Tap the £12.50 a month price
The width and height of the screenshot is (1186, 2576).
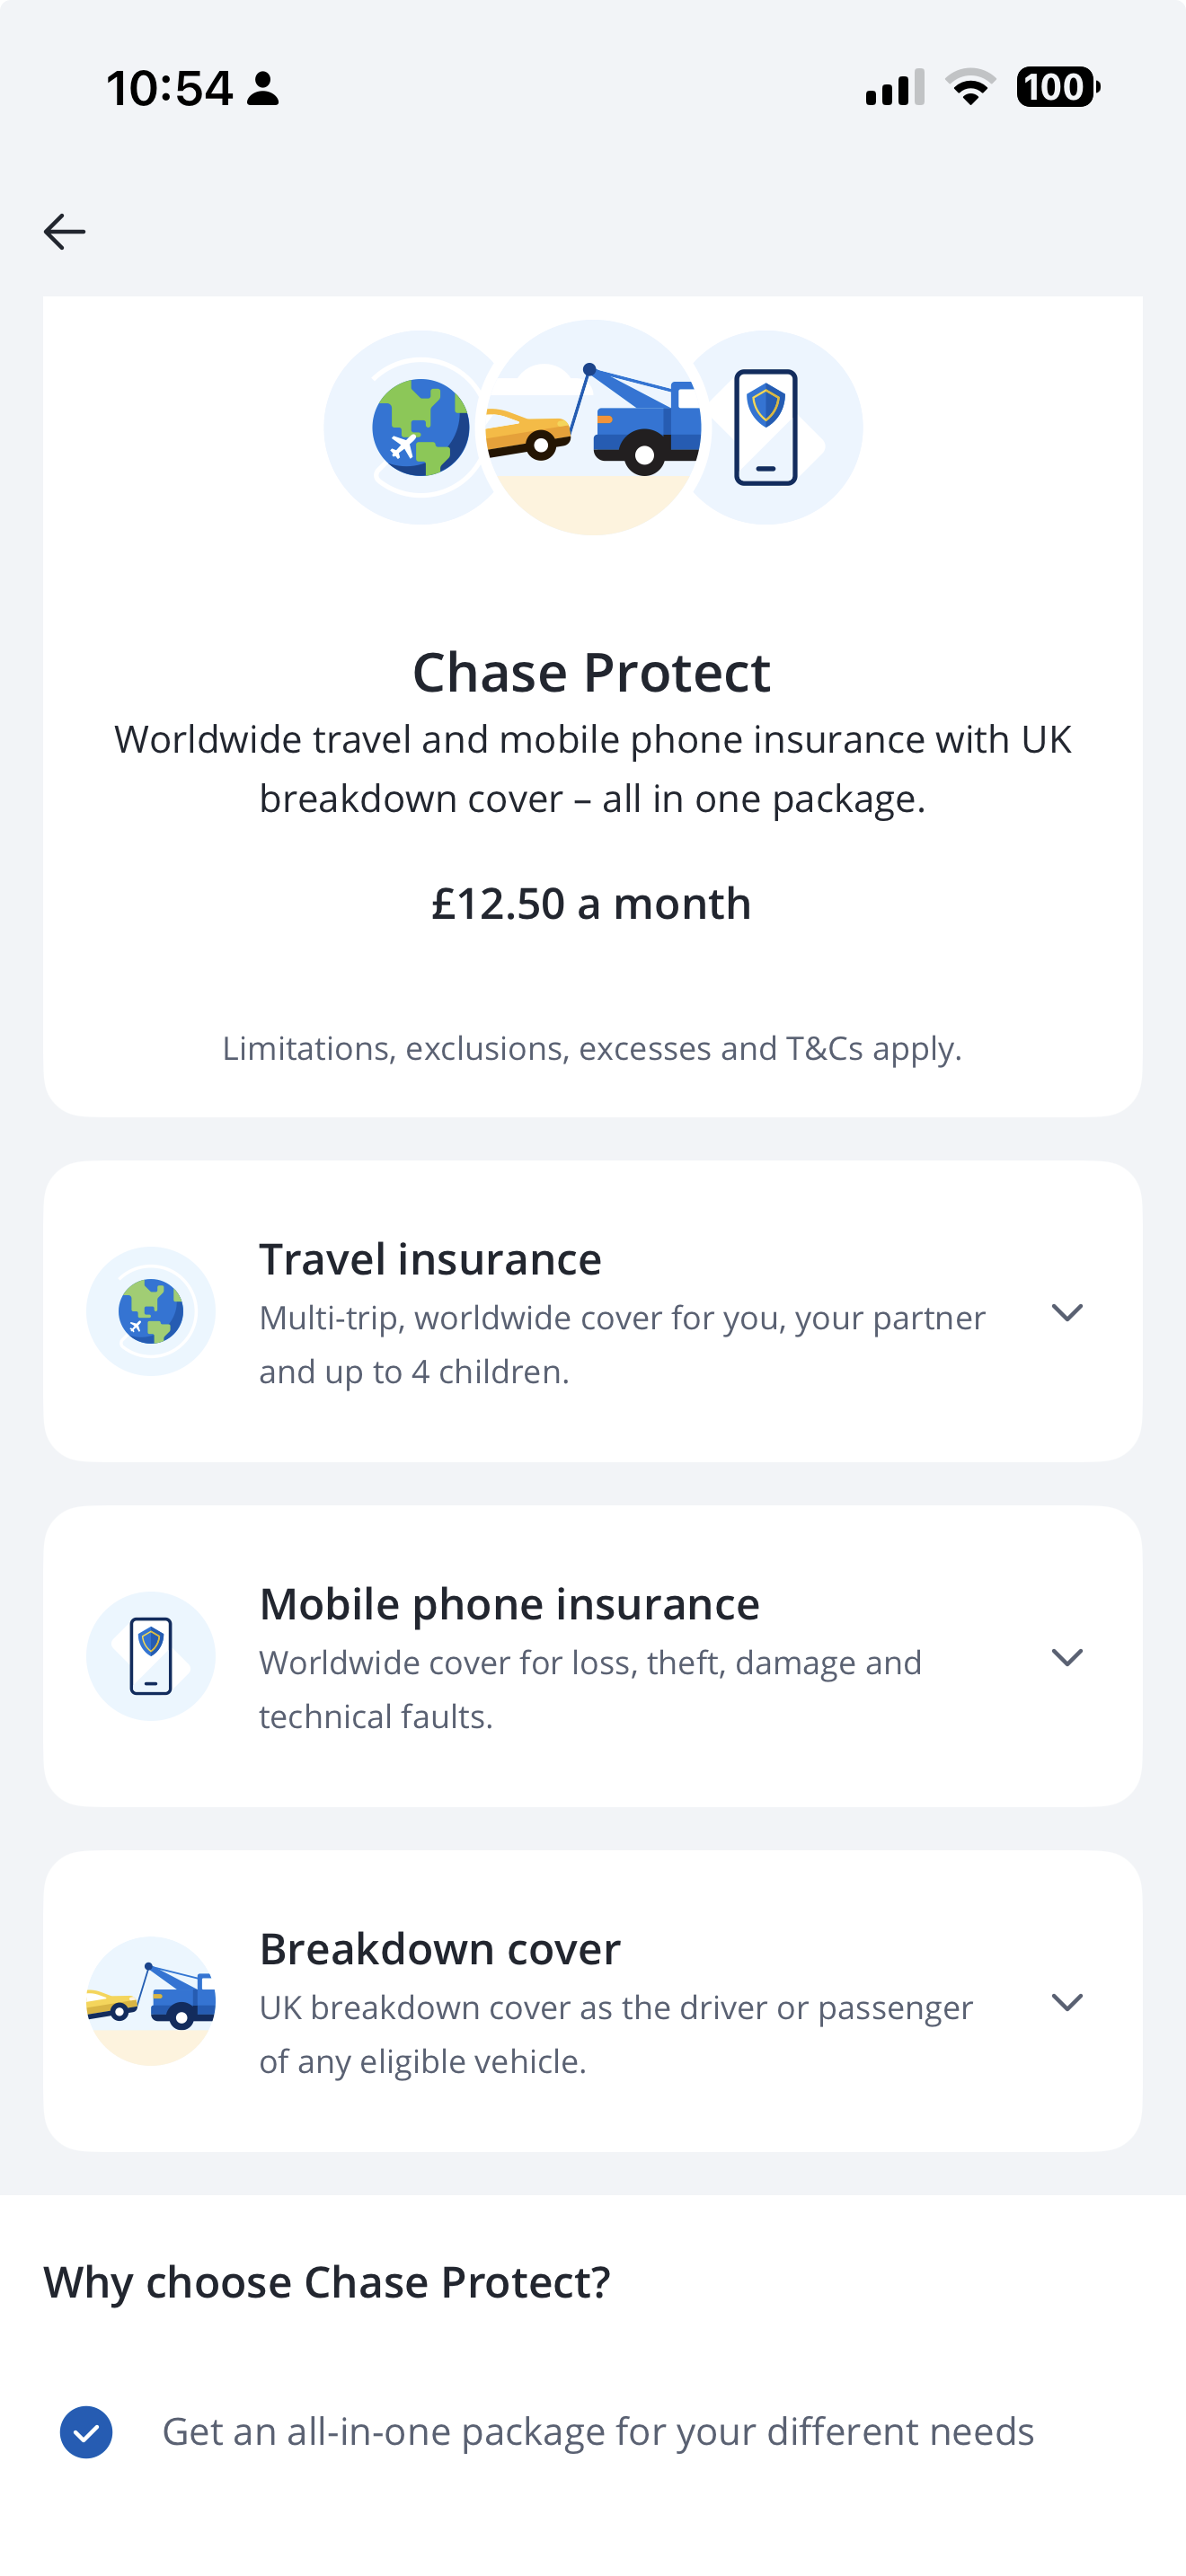[x=592, y=903]
